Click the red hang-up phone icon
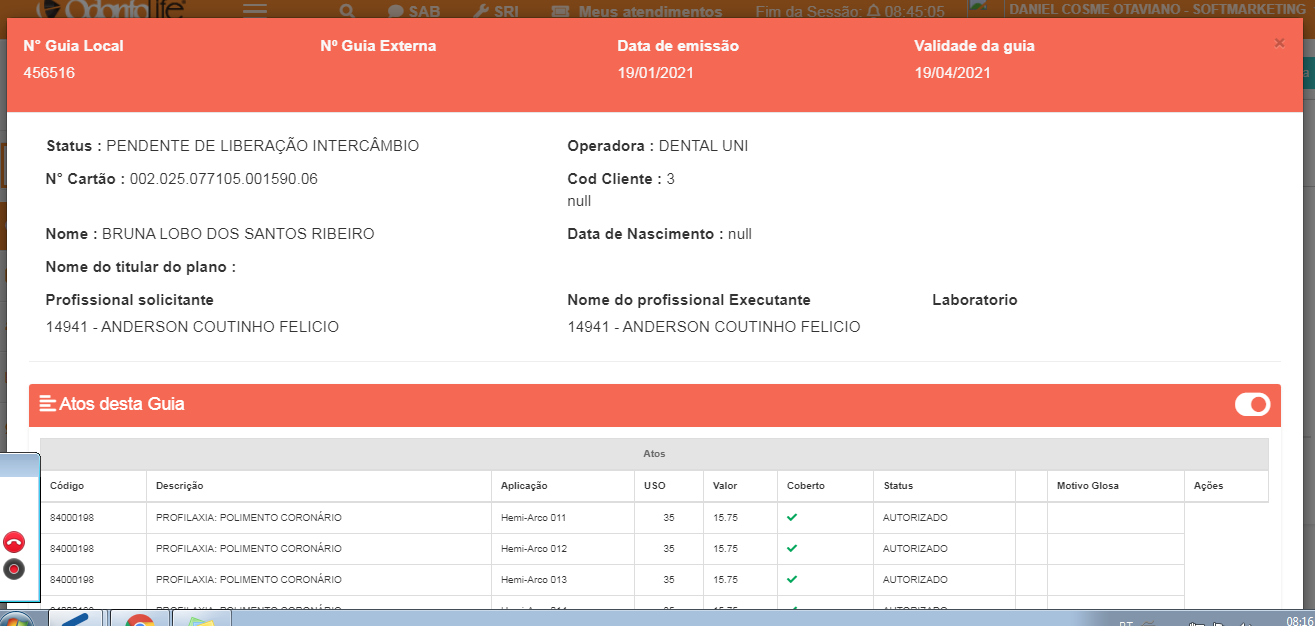 (14, 542)
